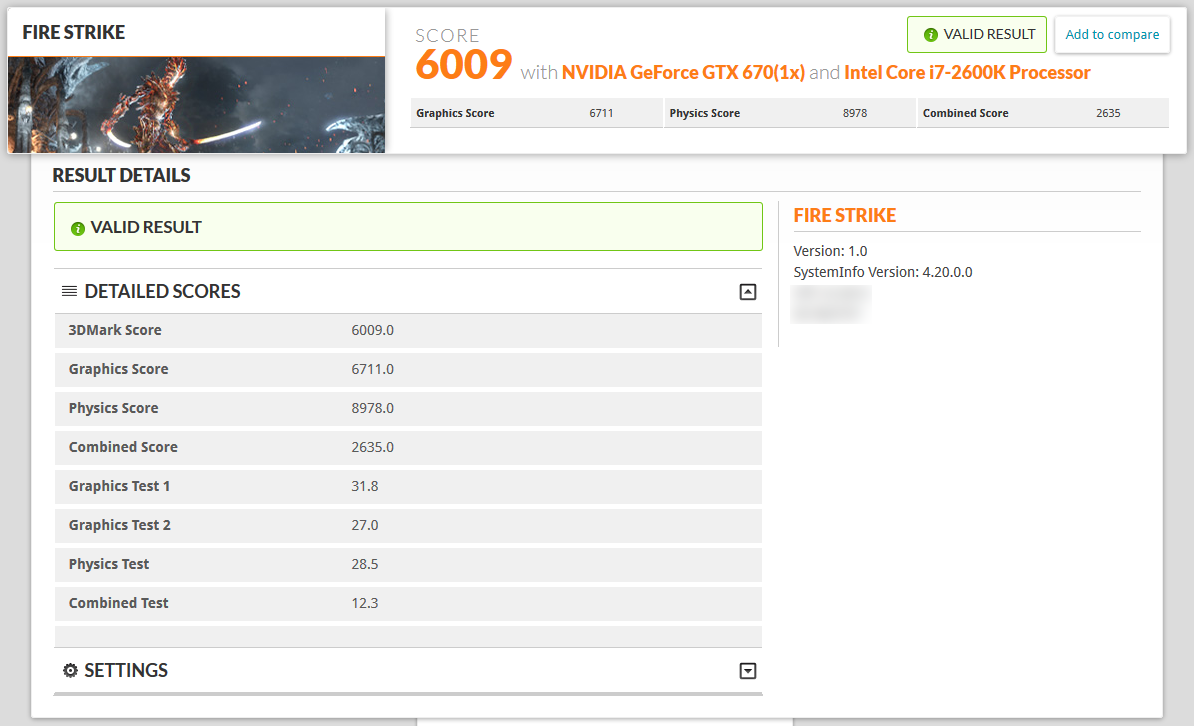This screenshot has width=1194, height=726.
Task: Click Combined Score cell in header summary
Action: [1043, 113]
